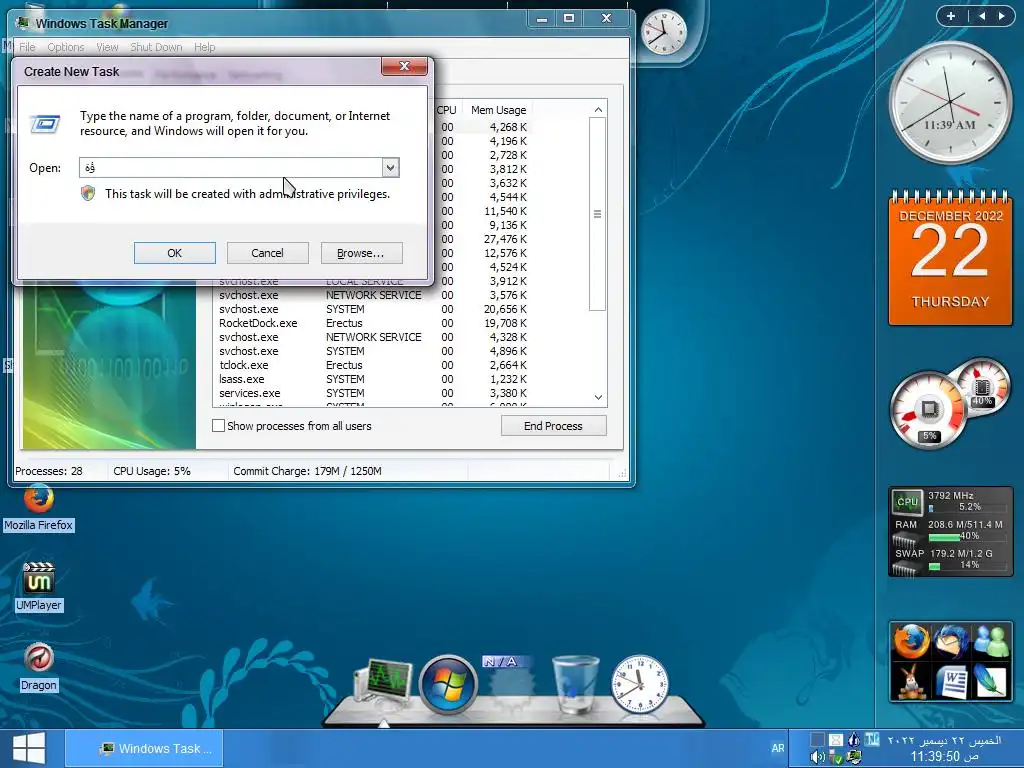Click the AR language indicator
The width and height of the screenshot is (1024, 768).
pyautogui.click(x=777, y=748)
